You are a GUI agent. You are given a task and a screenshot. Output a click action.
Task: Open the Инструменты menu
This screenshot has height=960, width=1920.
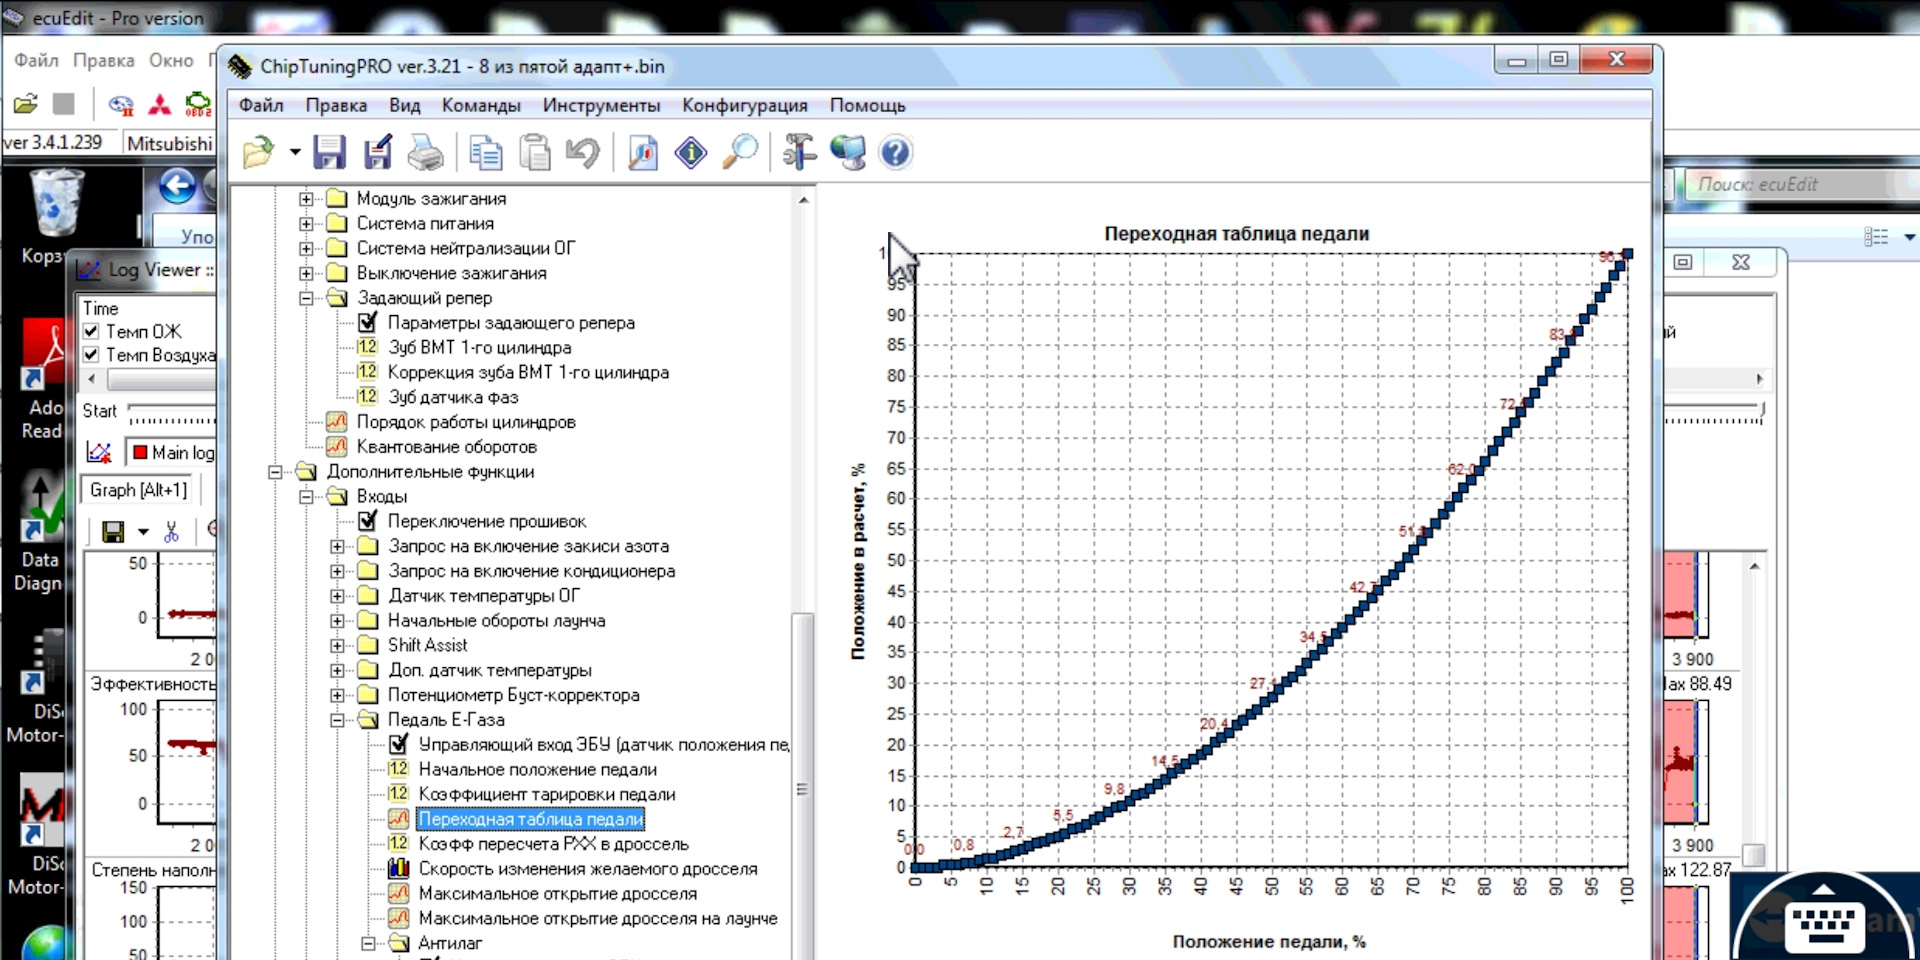point(601,106)
